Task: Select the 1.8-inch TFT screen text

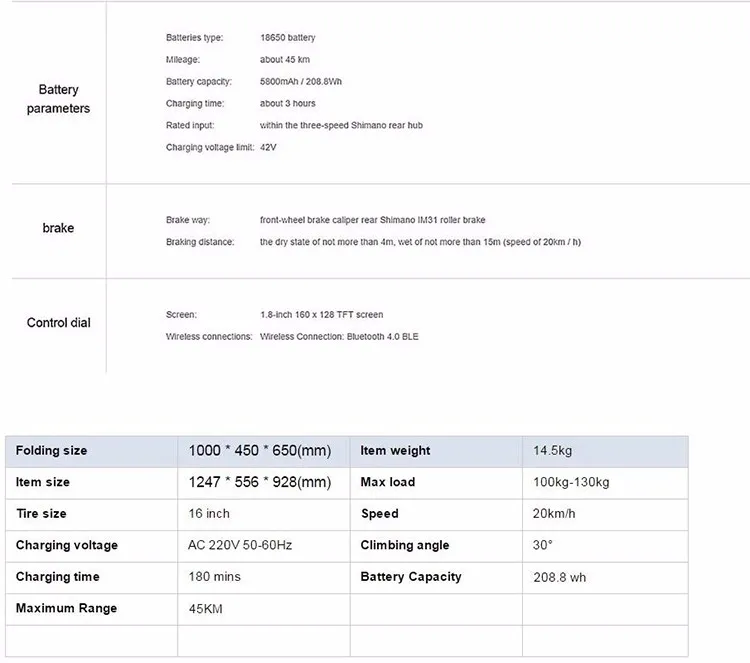Action: [x=321, y=315]
